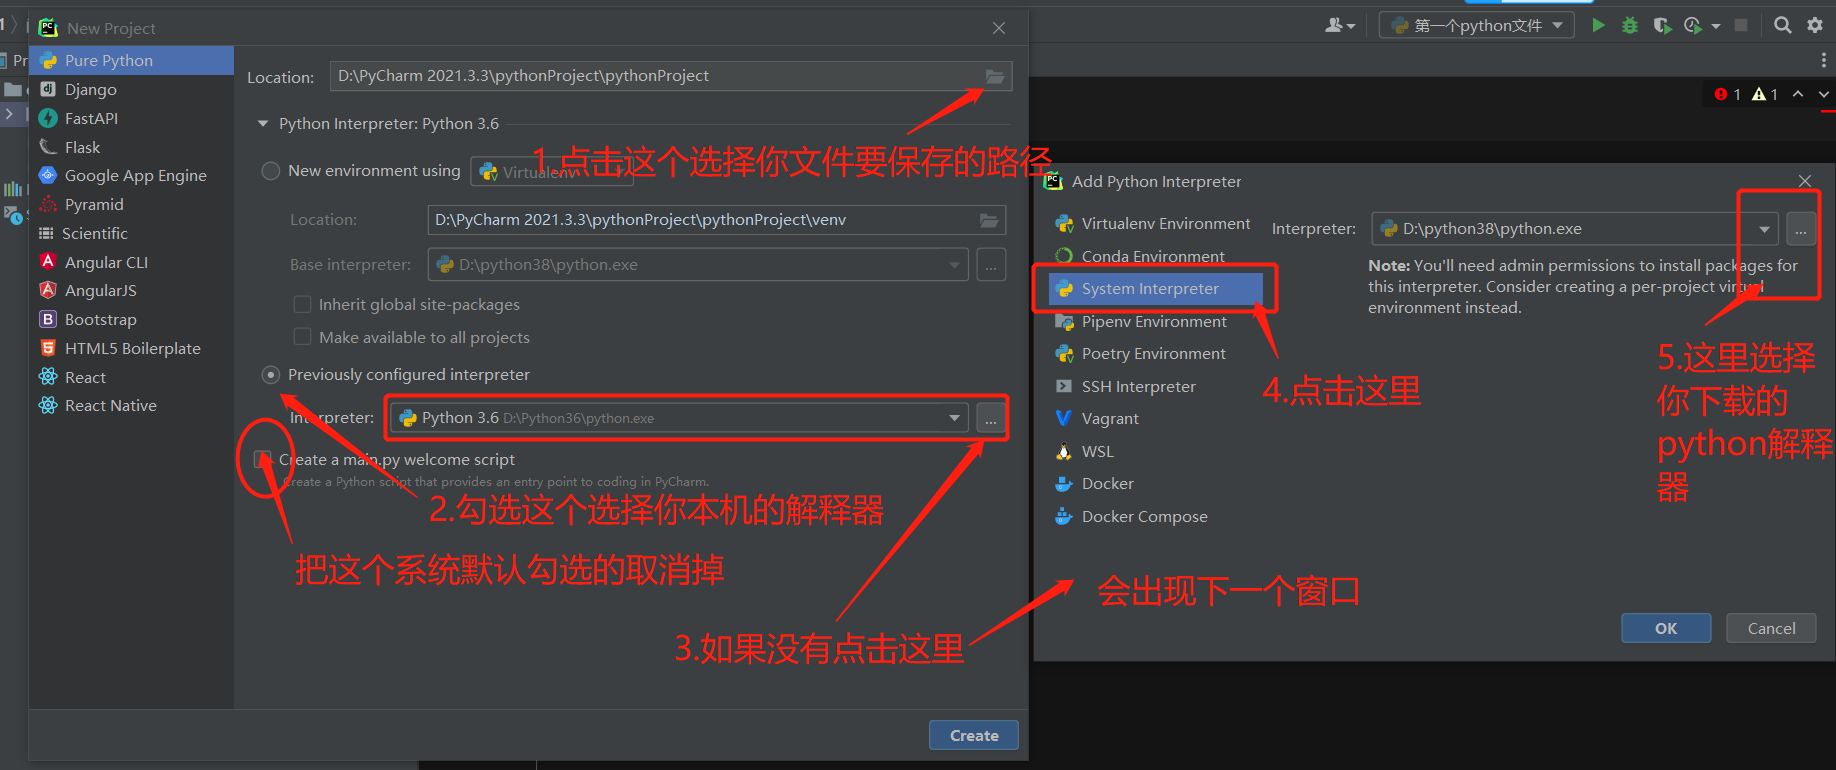Open IDE settings gear icon

(1815, 25)
